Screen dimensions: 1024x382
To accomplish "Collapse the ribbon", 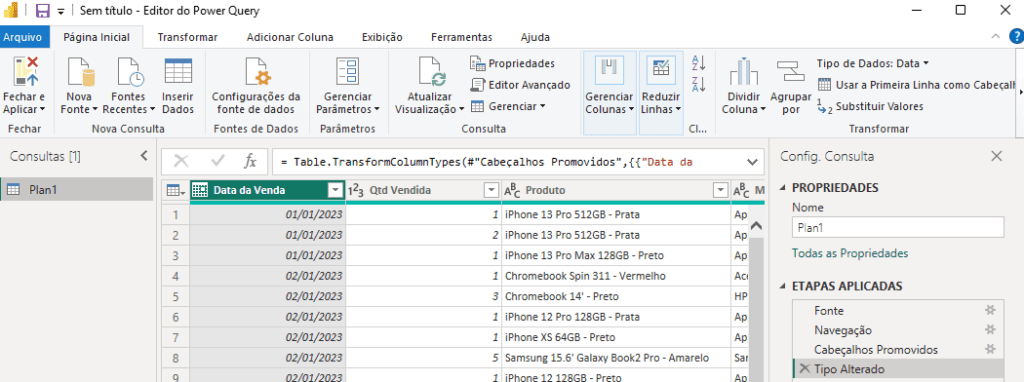I will 996,37.
